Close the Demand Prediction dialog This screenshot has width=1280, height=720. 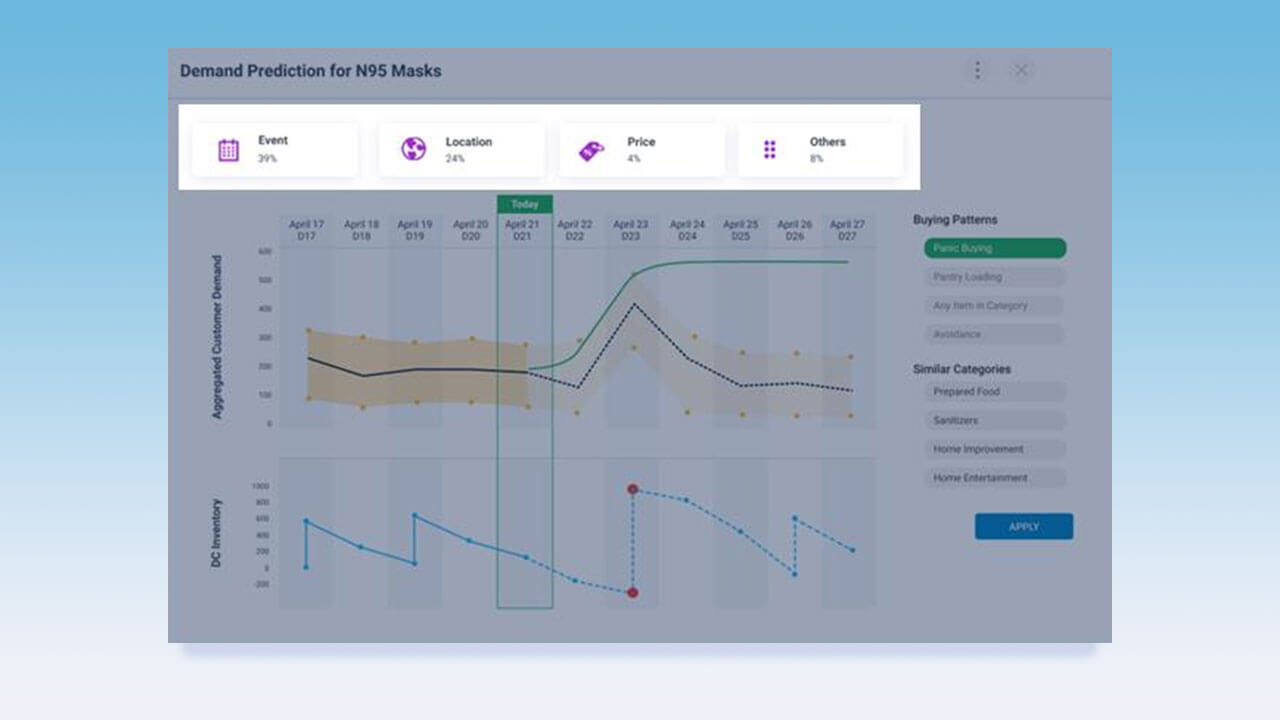[1021, 70]
